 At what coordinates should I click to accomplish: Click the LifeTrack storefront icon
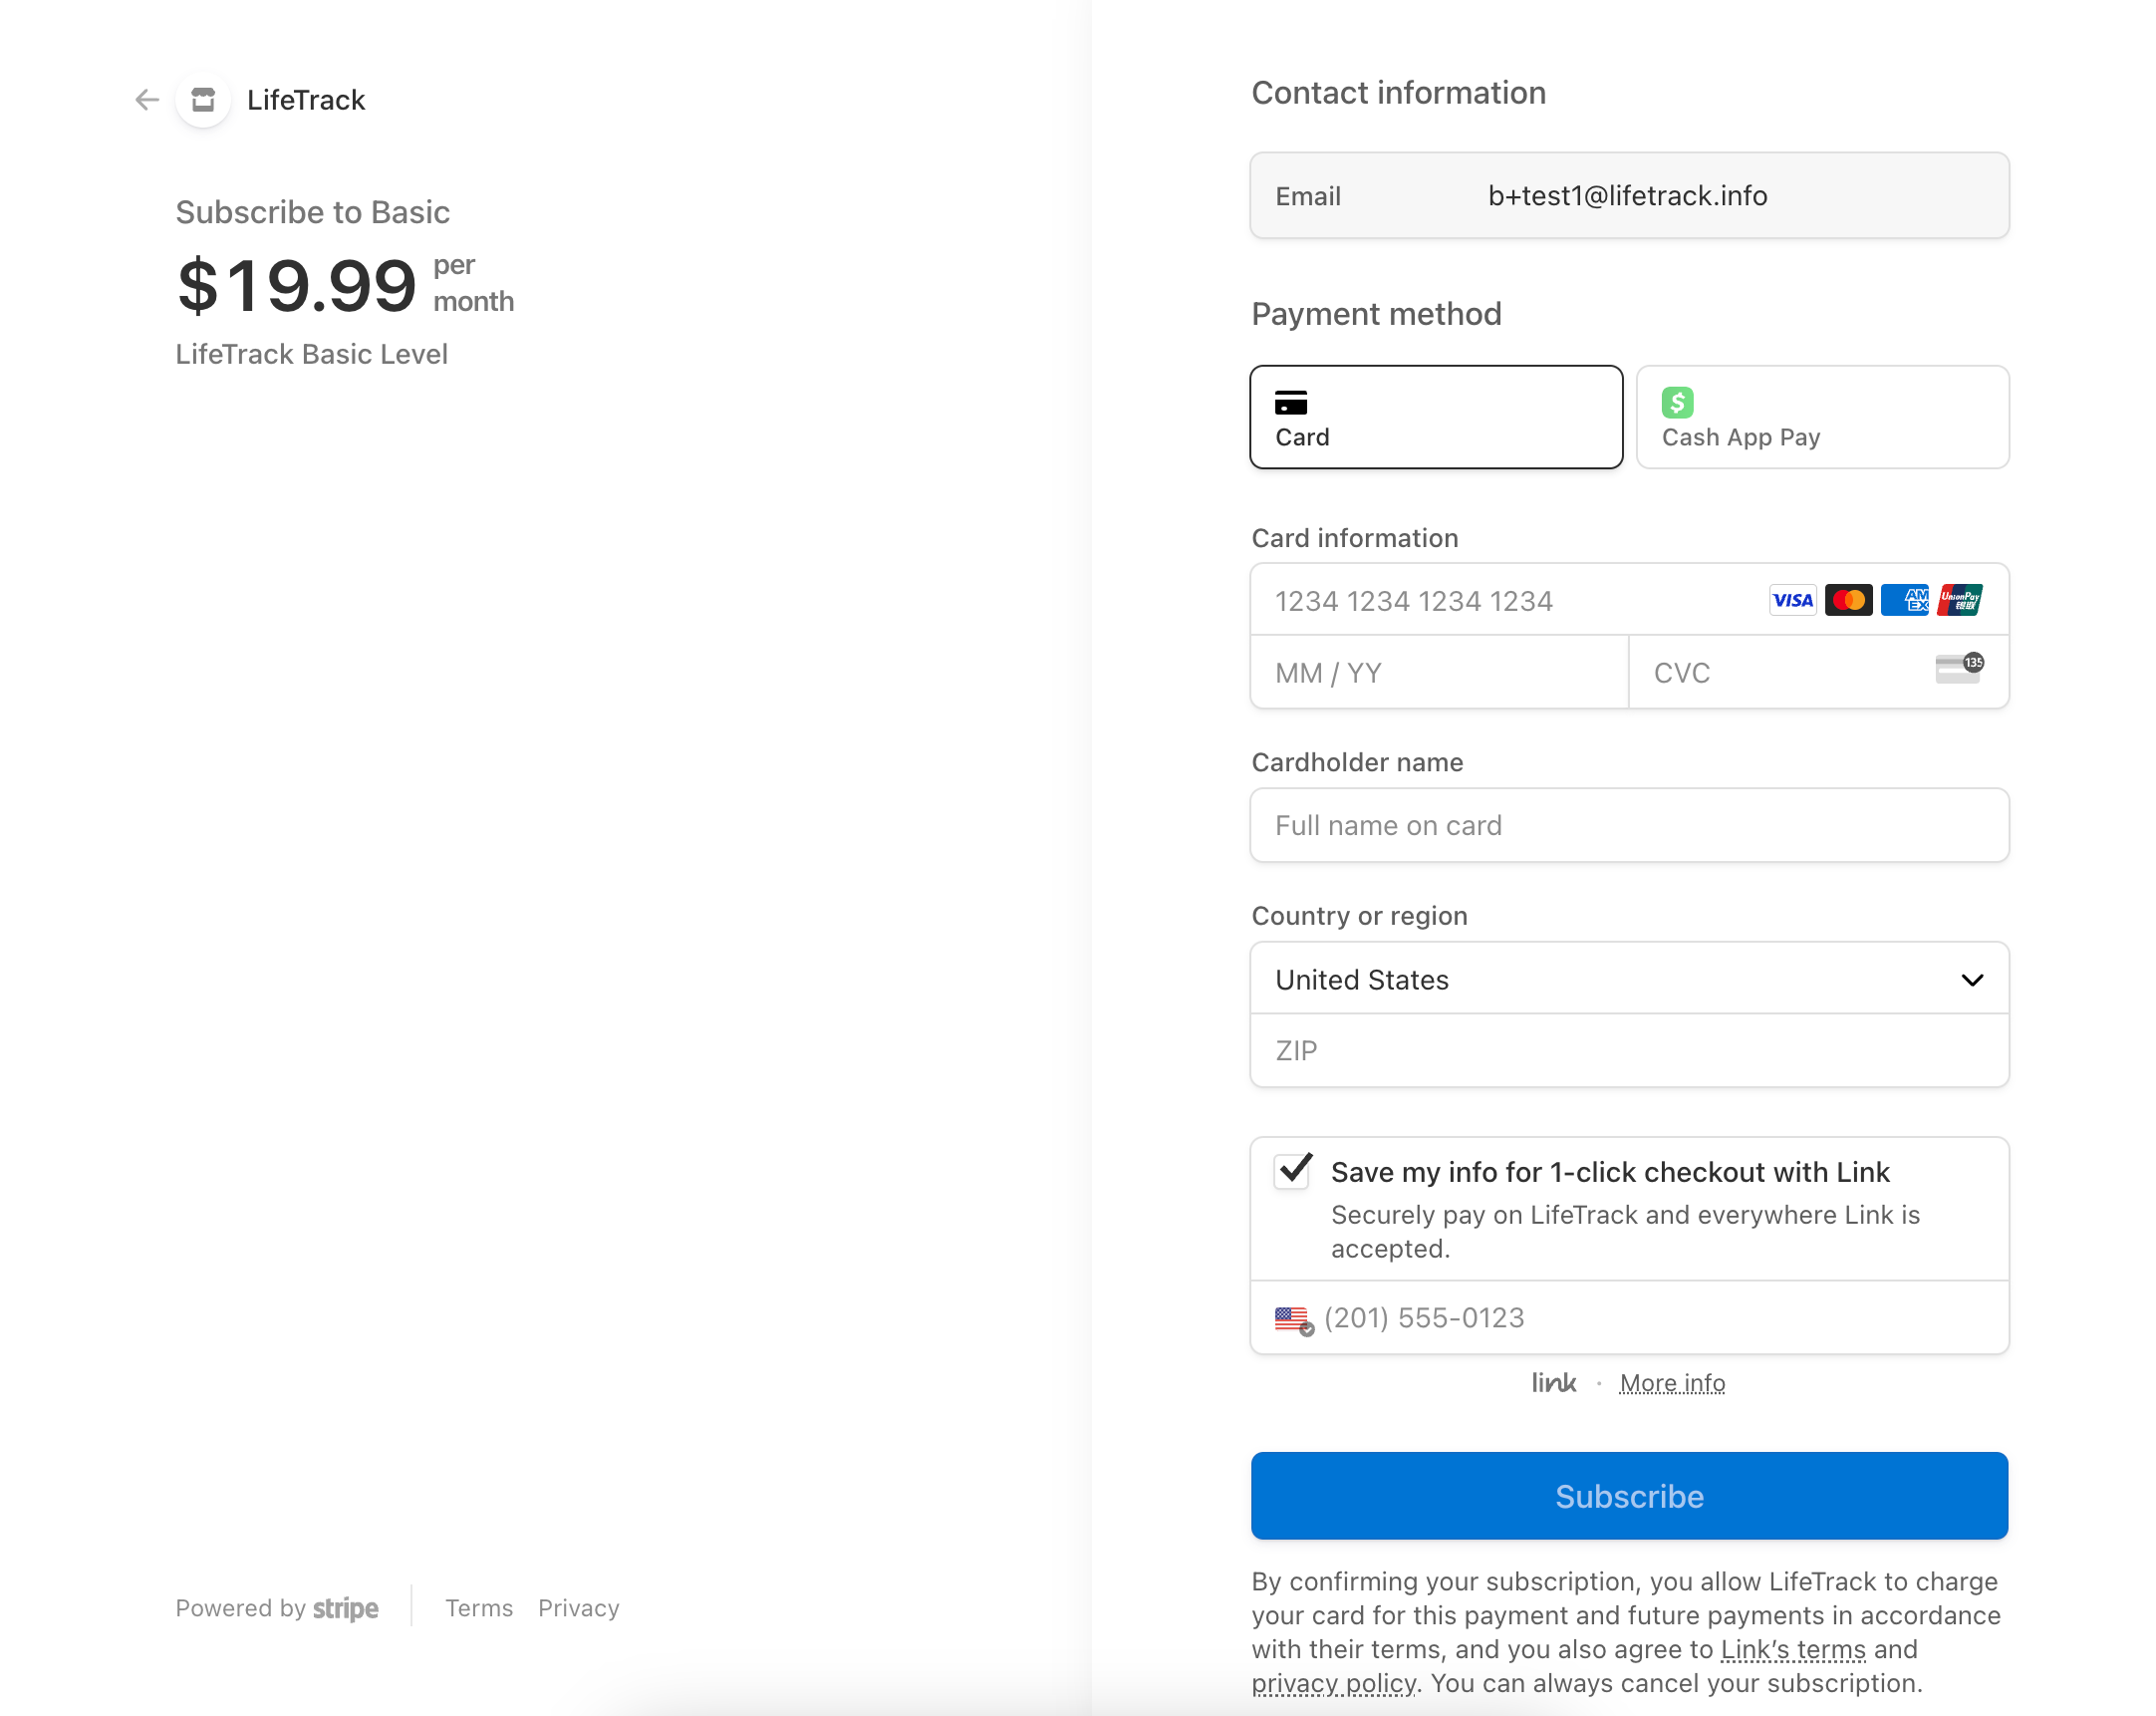(203, 100)
